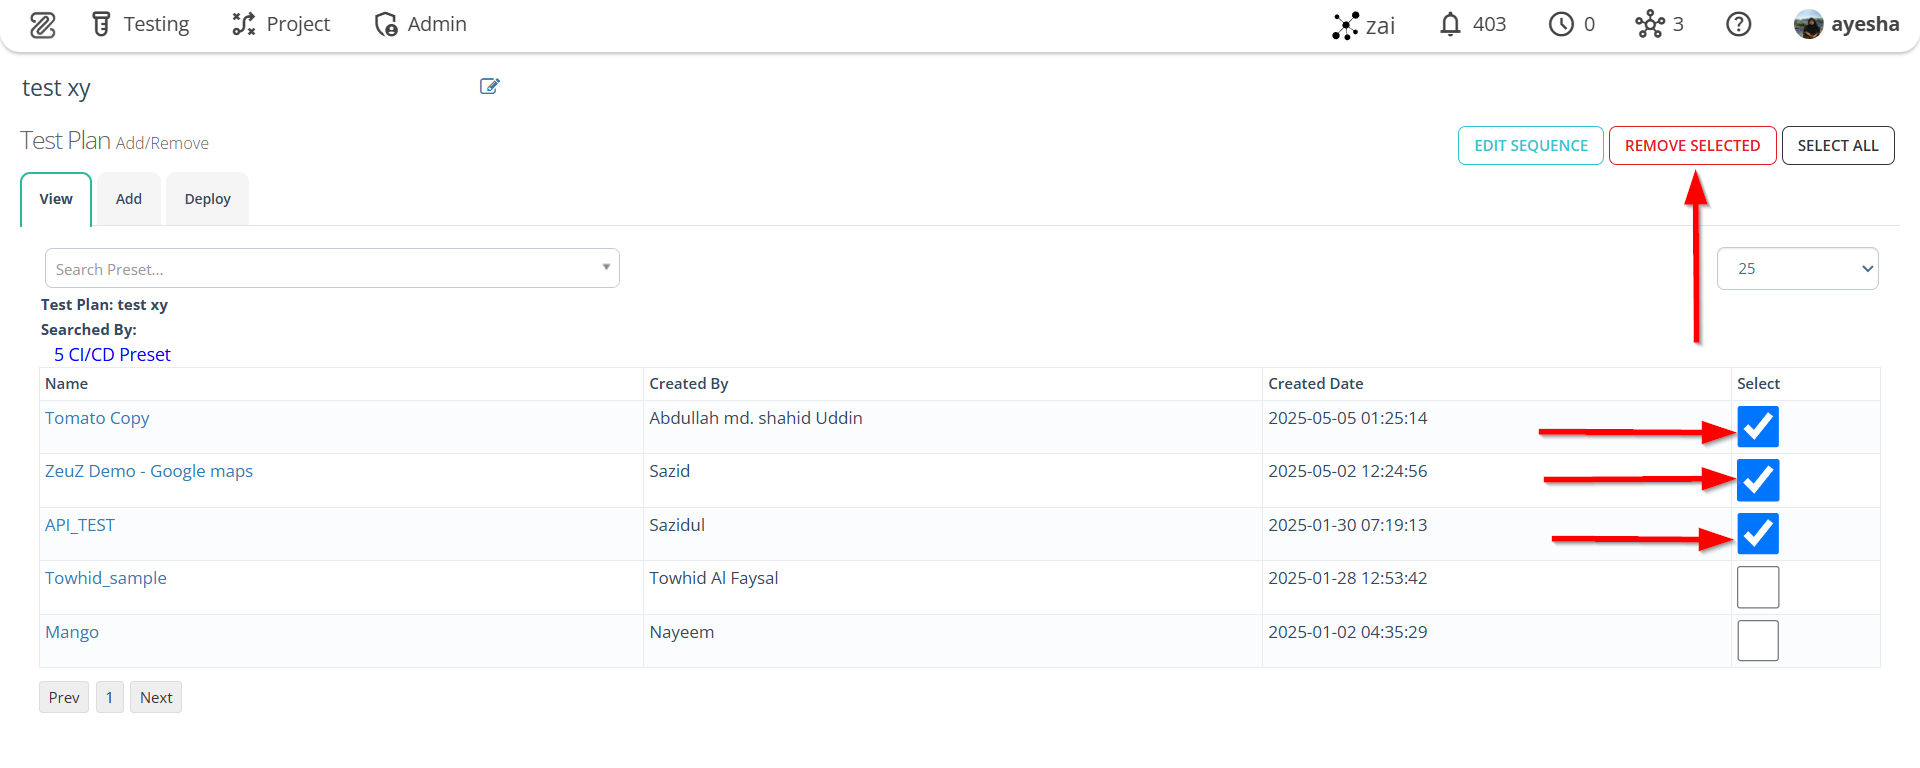This screenshot has height=768, width=1920.
Task: Click the Testing flask icon
Action: (x=101, y=24)
